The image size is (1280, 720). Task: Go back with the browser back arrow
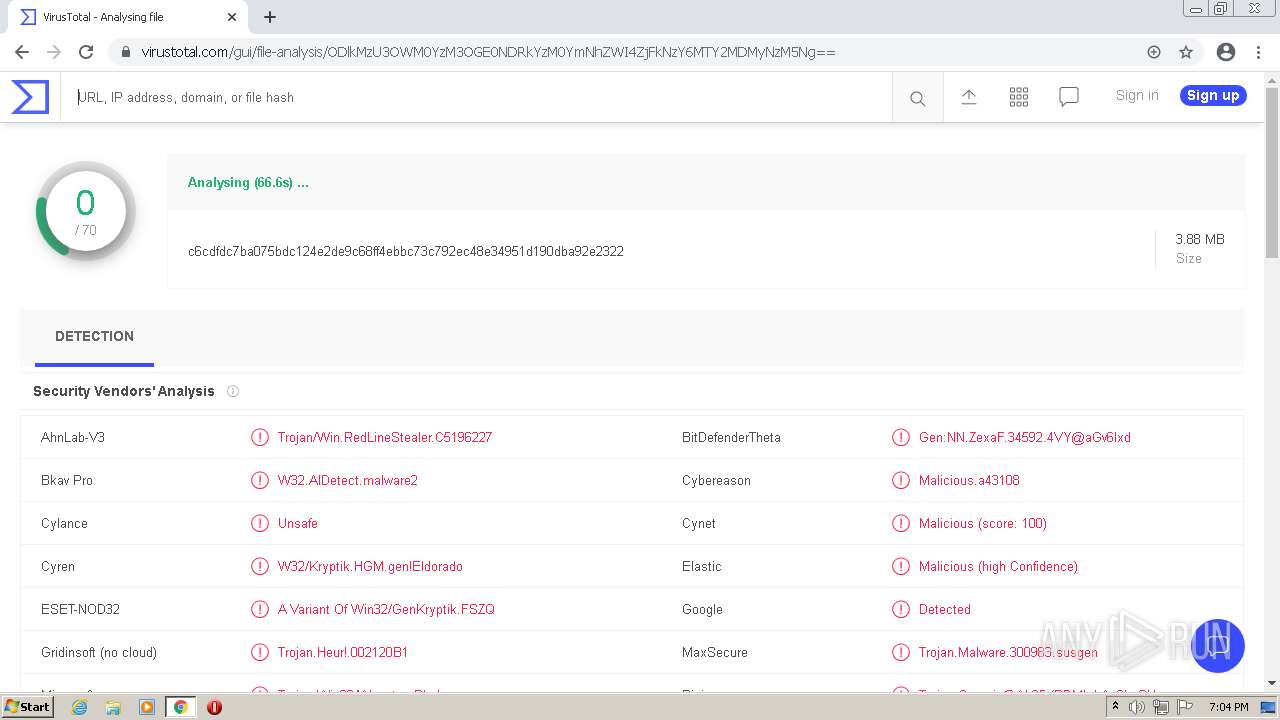[x=22, y=52]
